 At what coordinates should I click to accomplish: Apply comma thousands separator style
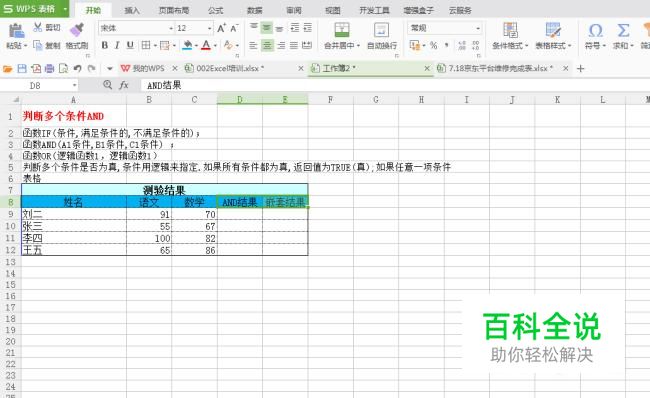pos(446,45)
